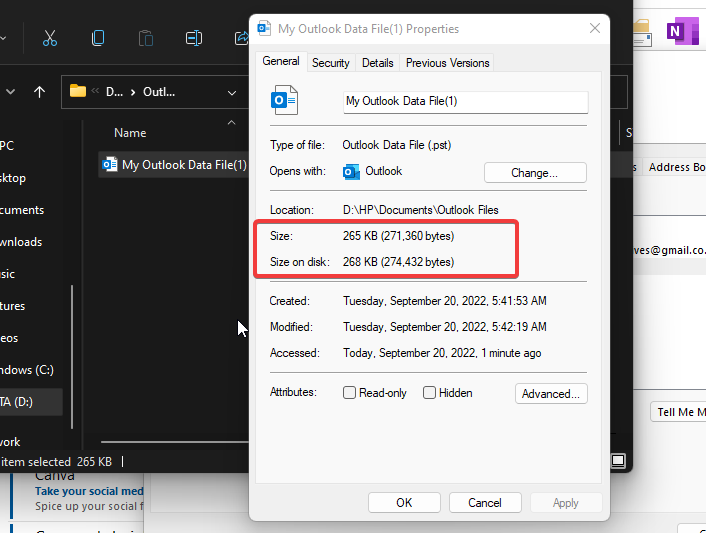Open the recent locations chevron beside Up arrow
This screenshot has height=533, width=706.
[x=10, y=92]
